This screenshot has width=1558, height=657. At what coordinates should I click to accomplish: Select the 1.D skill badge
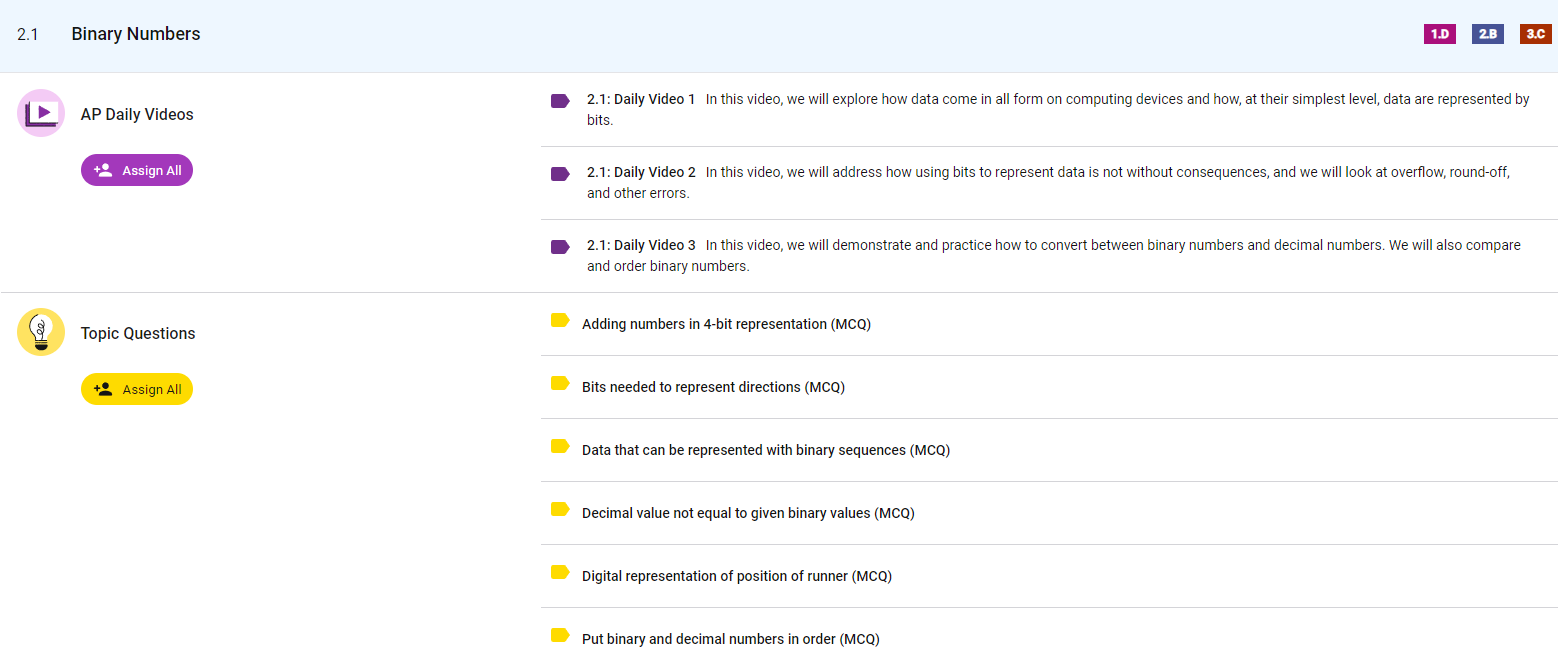(1439, 34)
